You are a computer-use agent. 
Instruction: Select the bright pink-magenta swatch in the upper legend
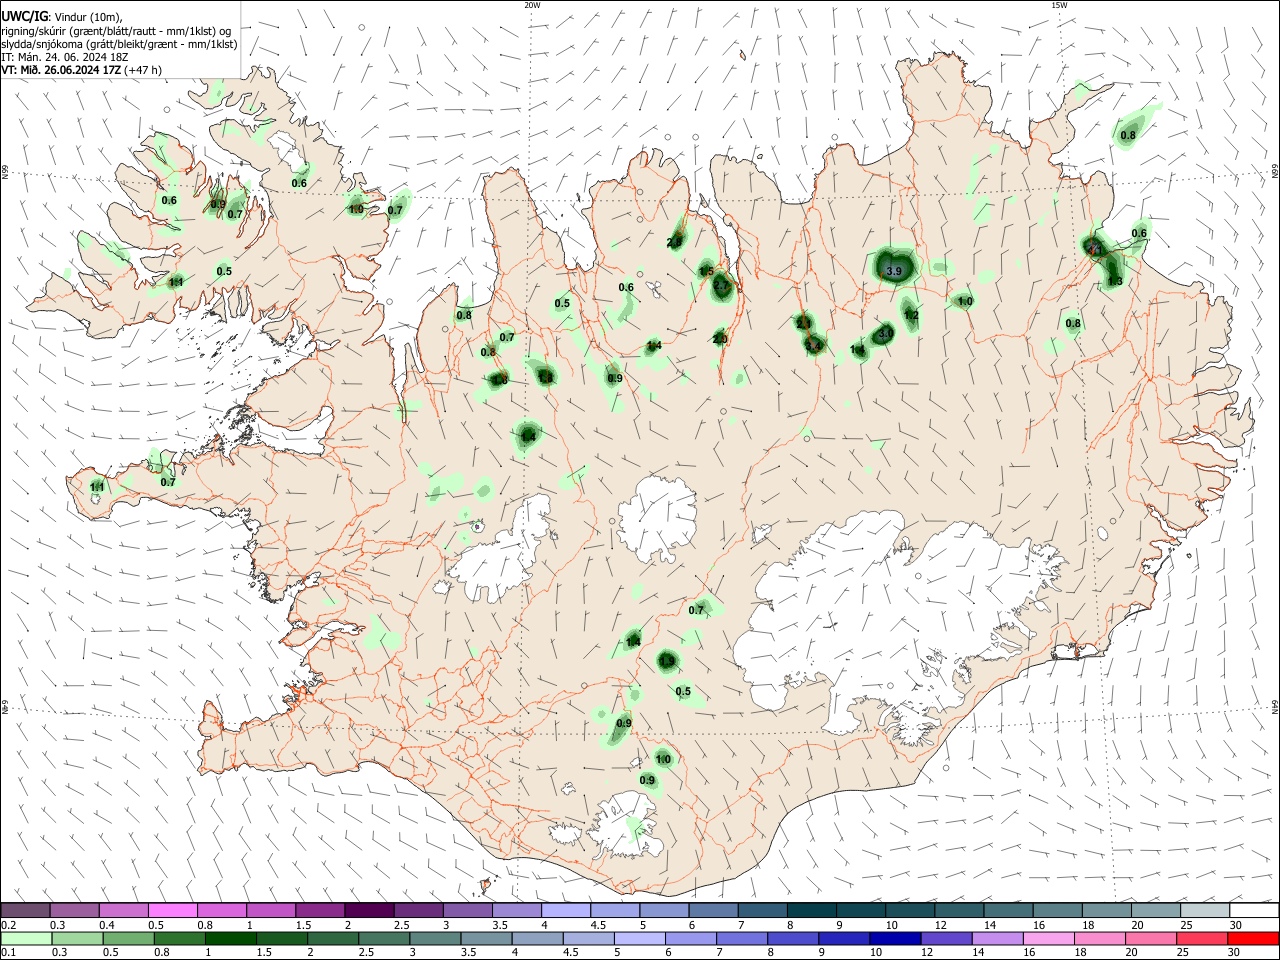coord(172,911)
